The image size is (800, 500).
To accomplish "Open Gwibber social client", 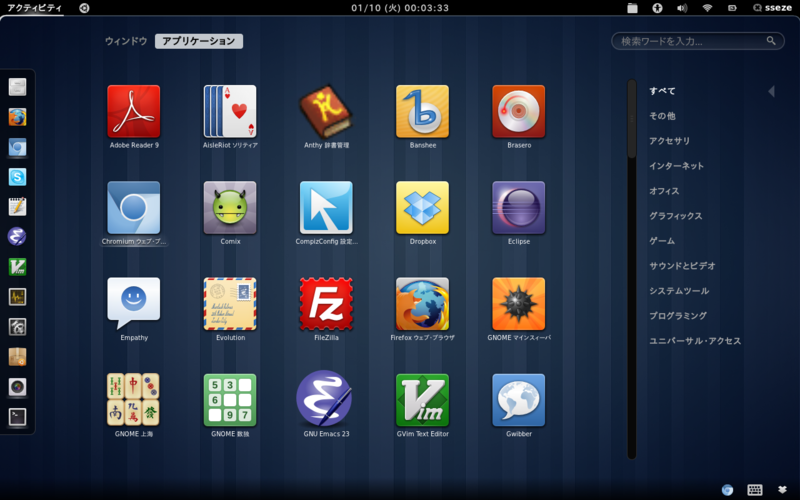I will click(518, 399).
